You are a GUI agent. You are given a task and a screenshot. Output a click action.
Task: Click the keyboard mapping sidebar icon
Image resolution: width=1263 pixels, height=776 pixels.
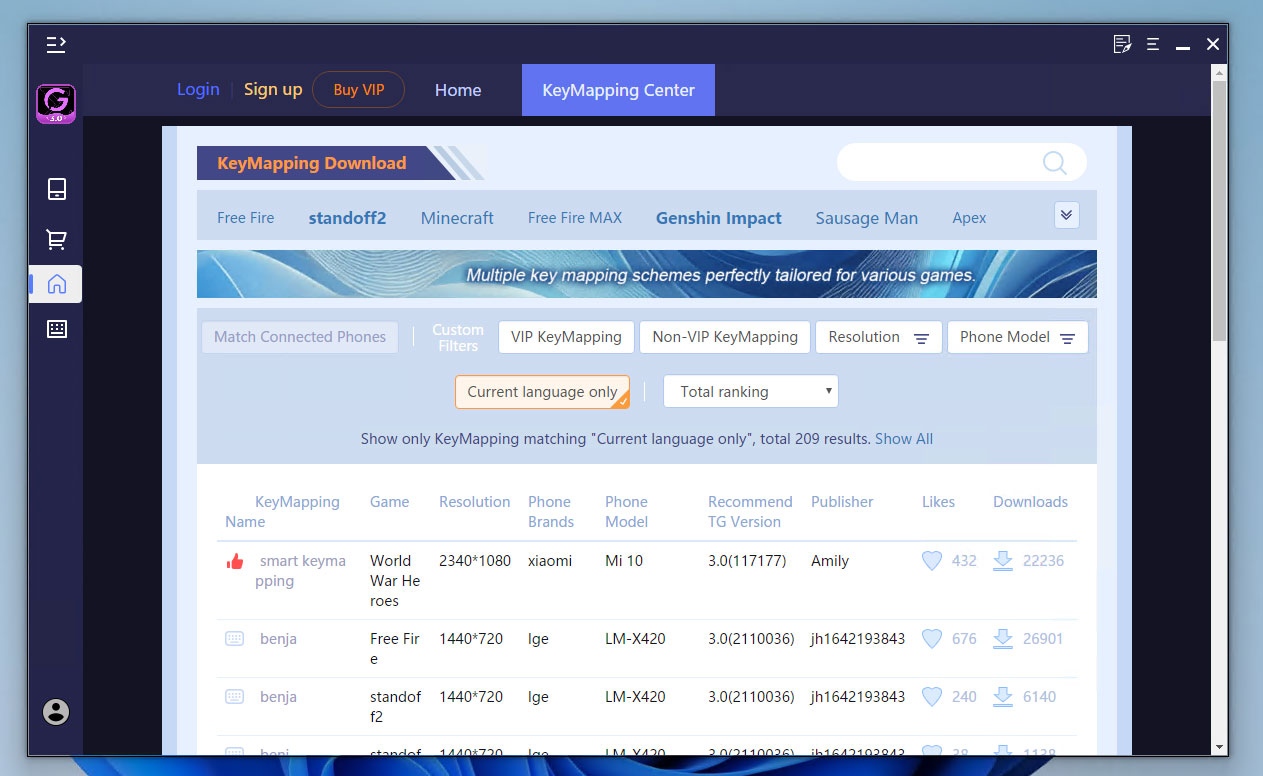pos(57,329)
